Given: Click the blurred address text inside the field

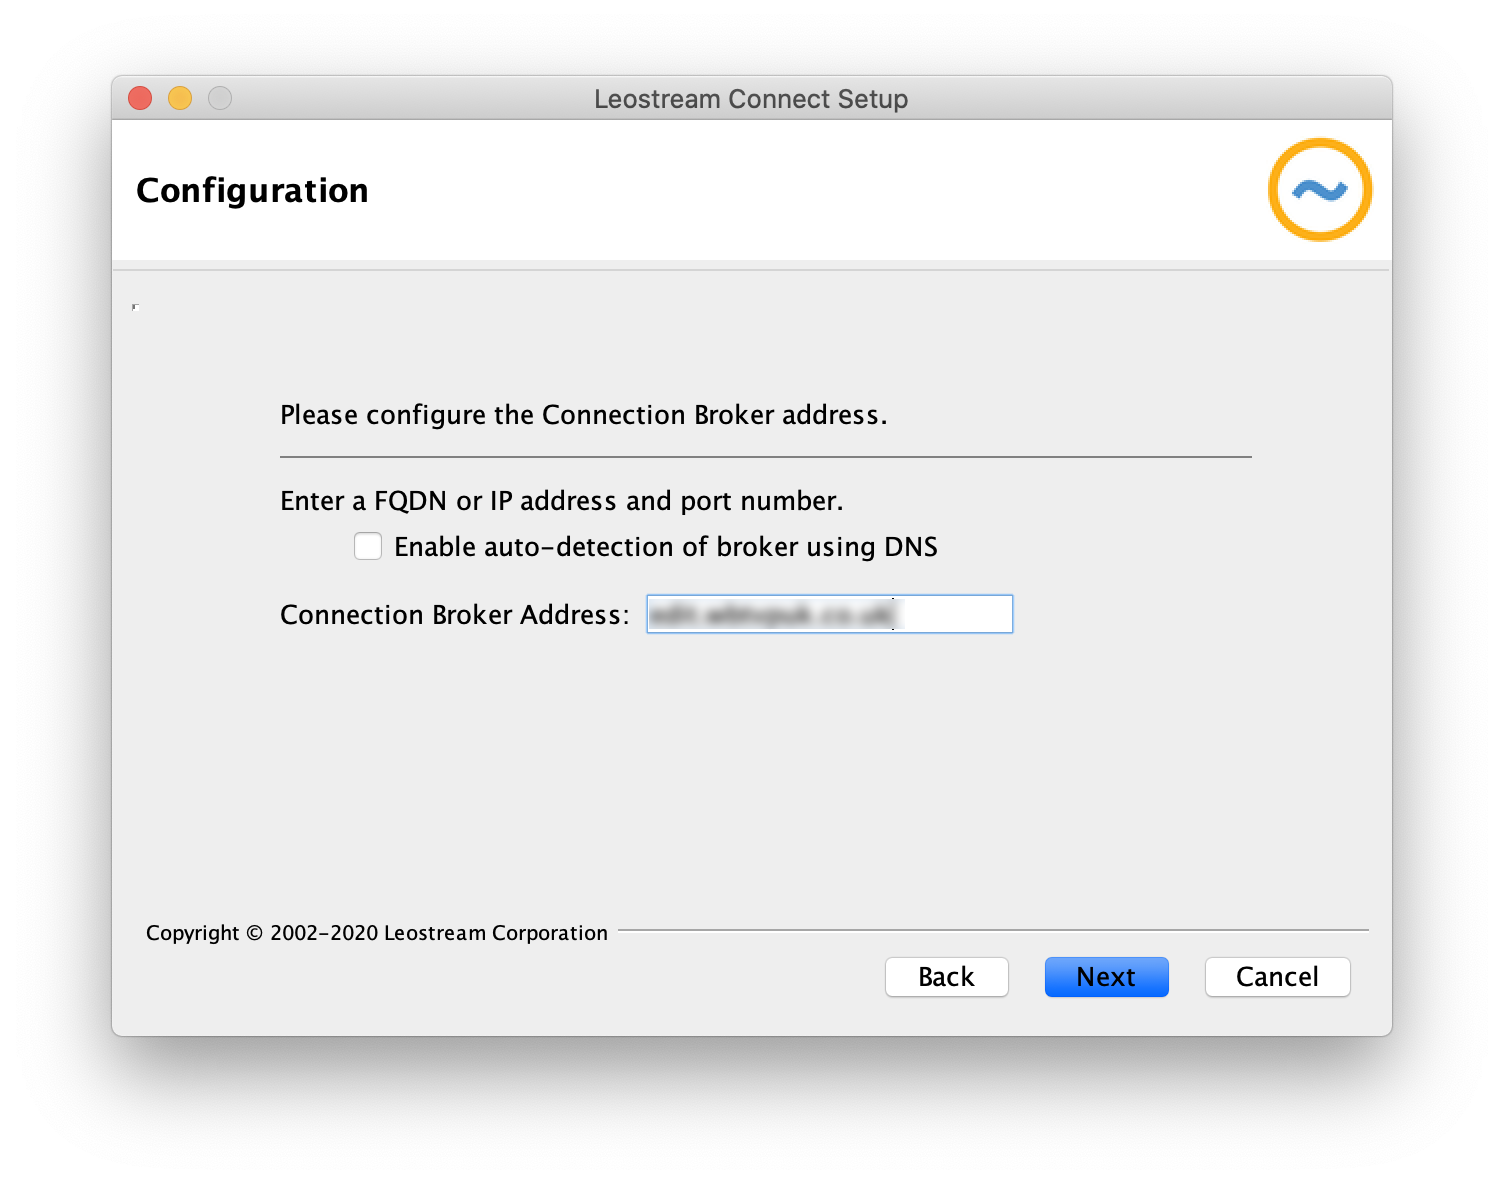Looking at the screenshot, I should [772, 614].
